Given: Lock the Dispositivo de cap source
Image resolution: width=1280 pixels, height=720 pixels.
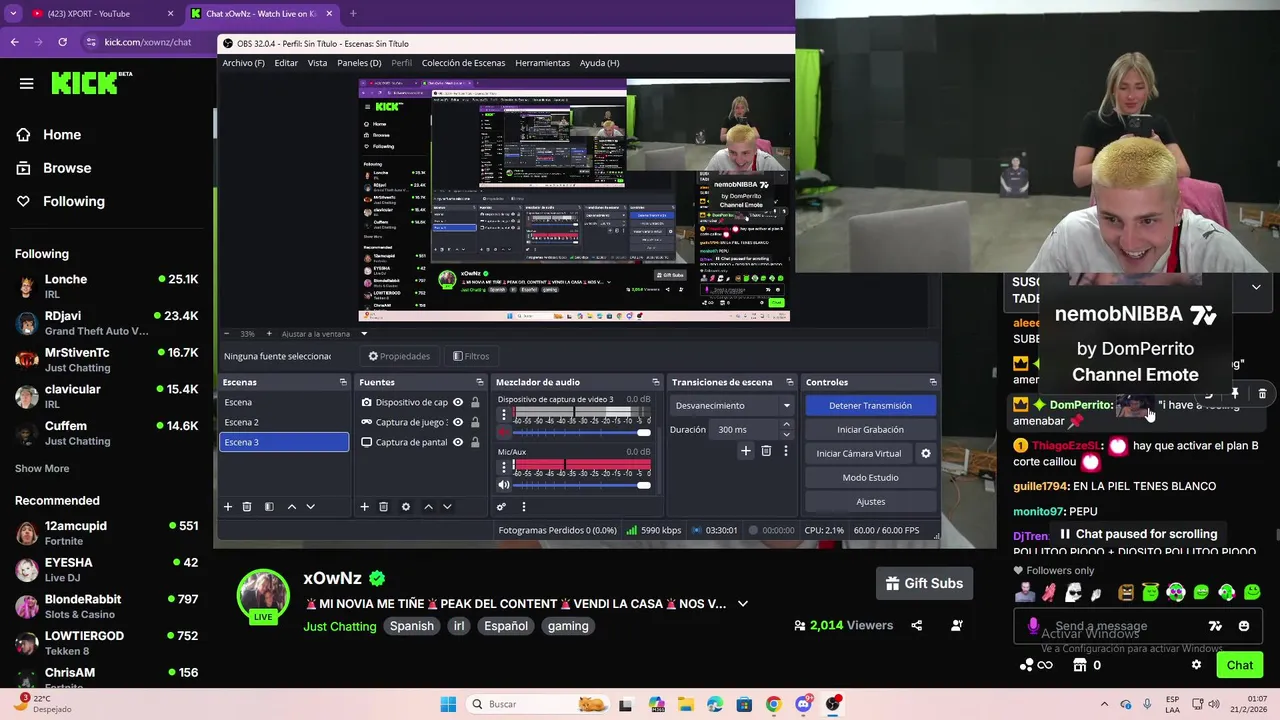Looking at the screenshot, I should 475,402.
